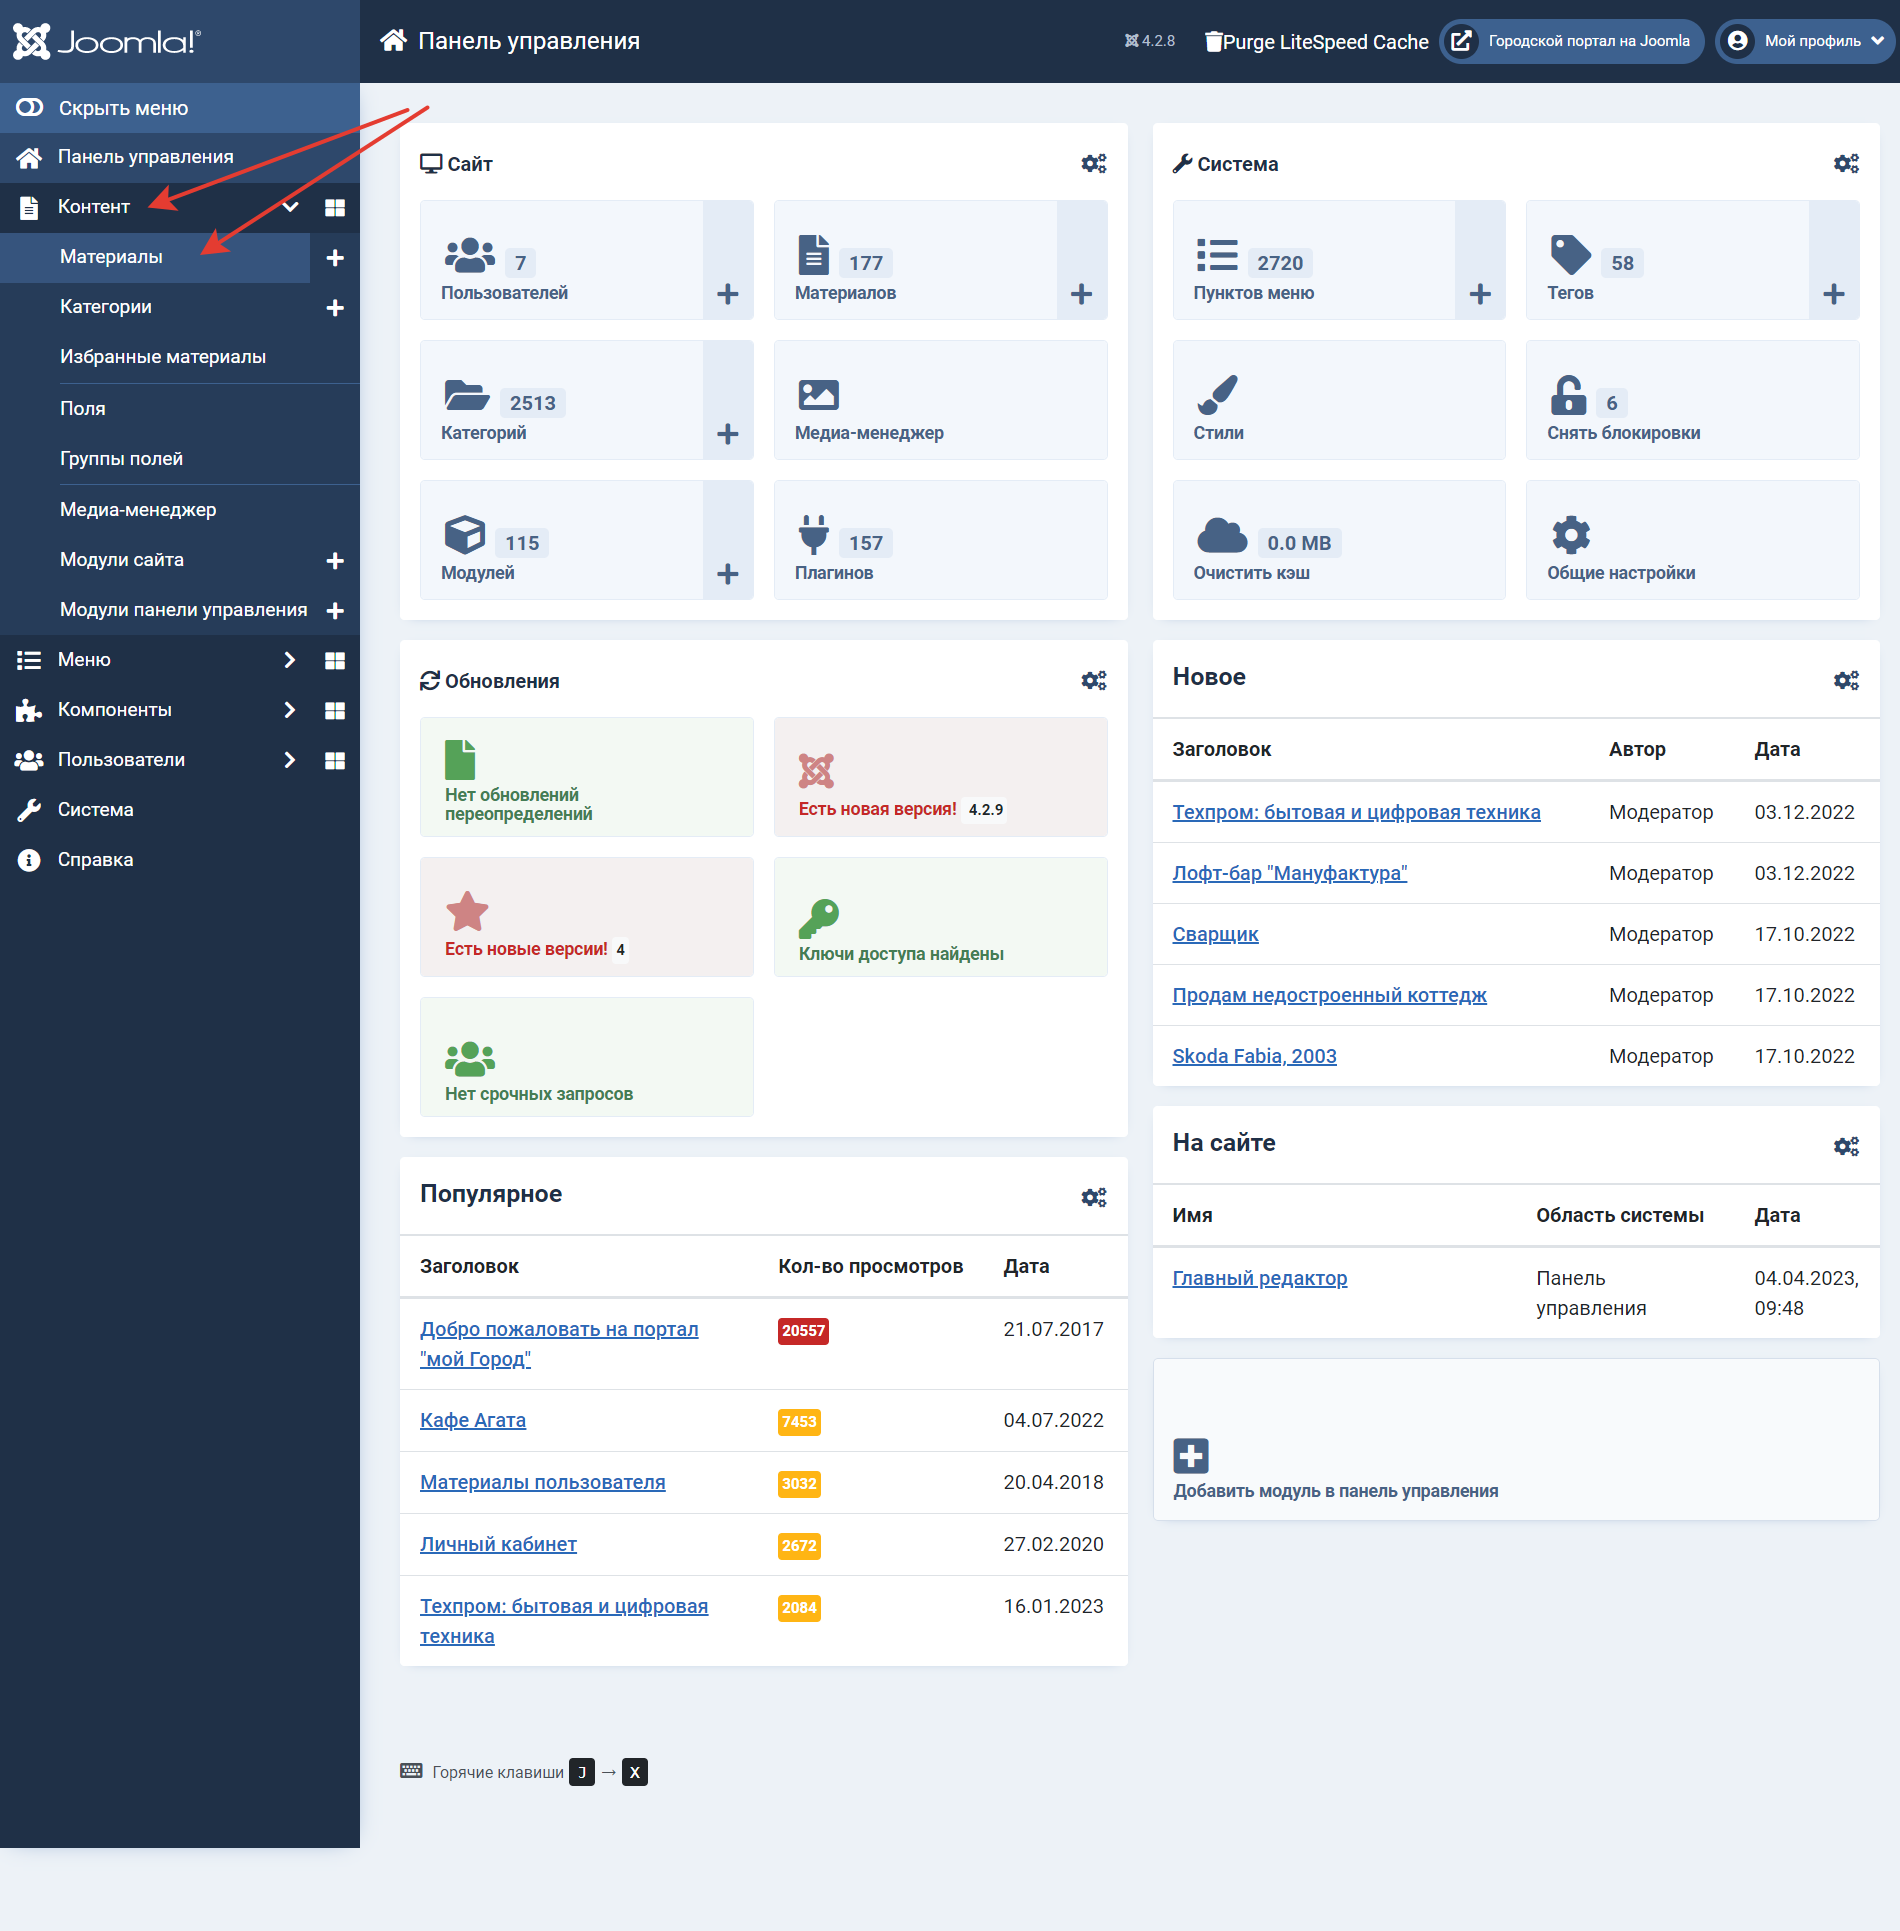Open the Контент dashboard grid icon in sidebar
1900x1931 pixels.
(x=335, y=208)
